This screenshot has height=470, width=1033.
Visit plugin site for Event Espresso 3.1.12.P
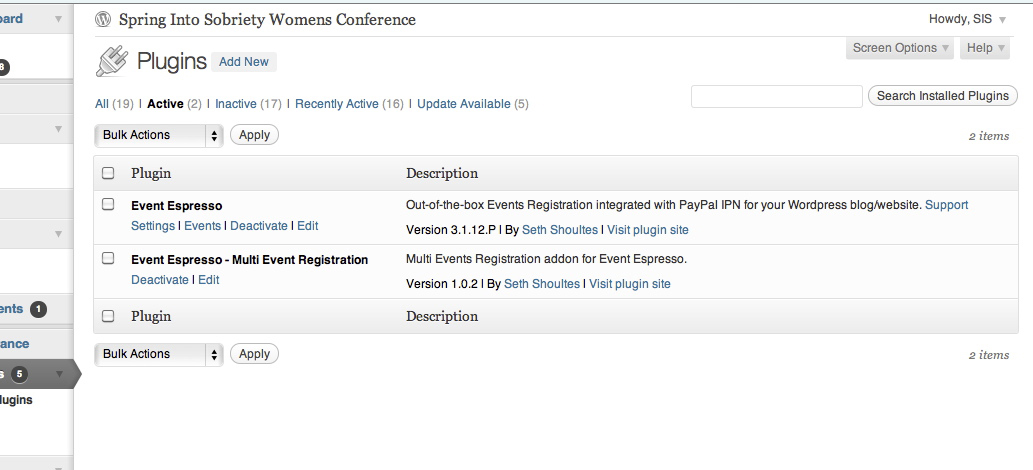tap(648, 230)
